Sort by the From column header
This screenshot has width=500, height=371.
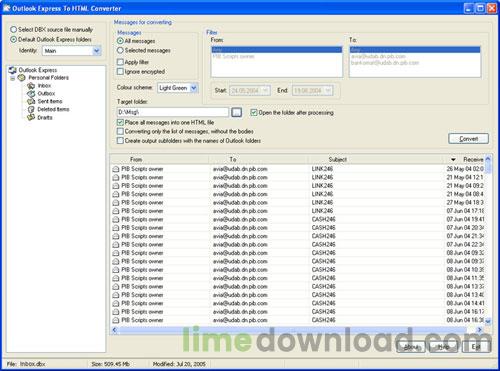(159, 159)
